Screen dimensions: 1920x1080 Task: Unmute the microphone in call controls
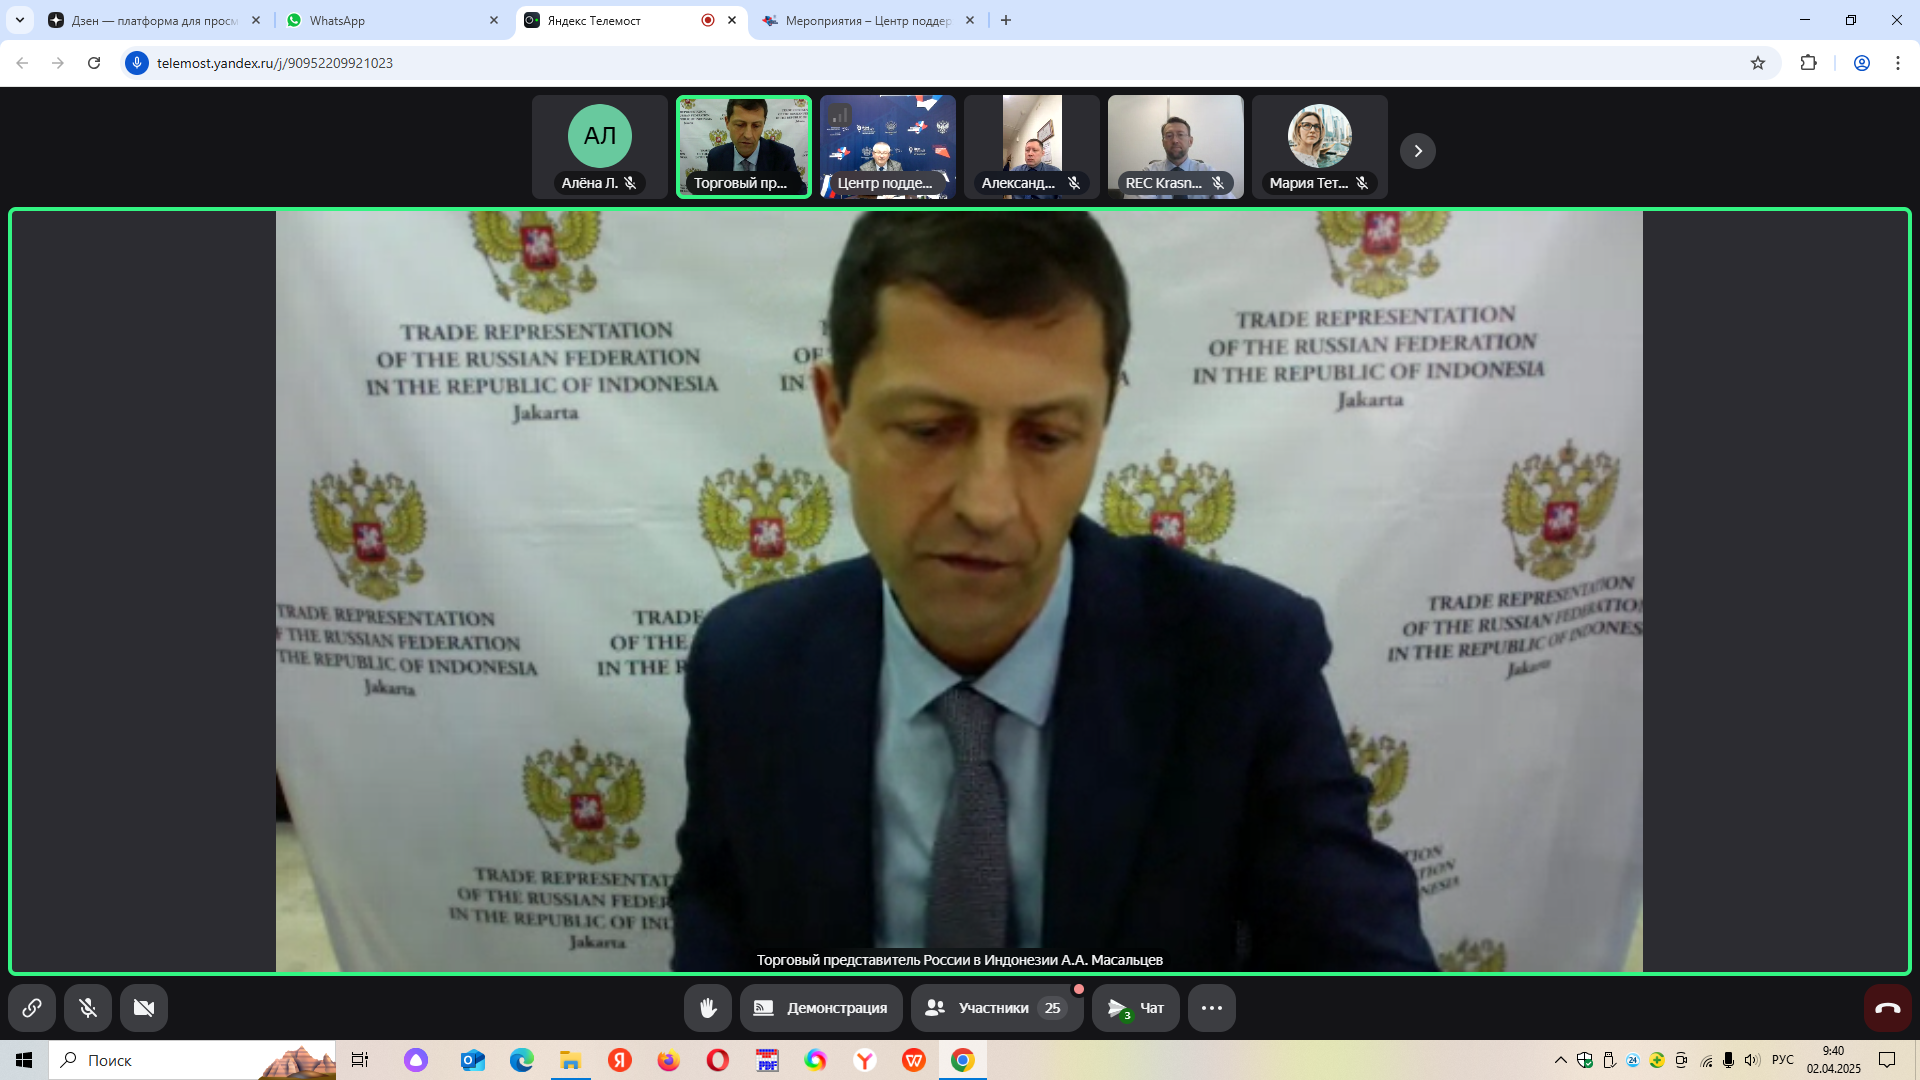pos(88,1008)
